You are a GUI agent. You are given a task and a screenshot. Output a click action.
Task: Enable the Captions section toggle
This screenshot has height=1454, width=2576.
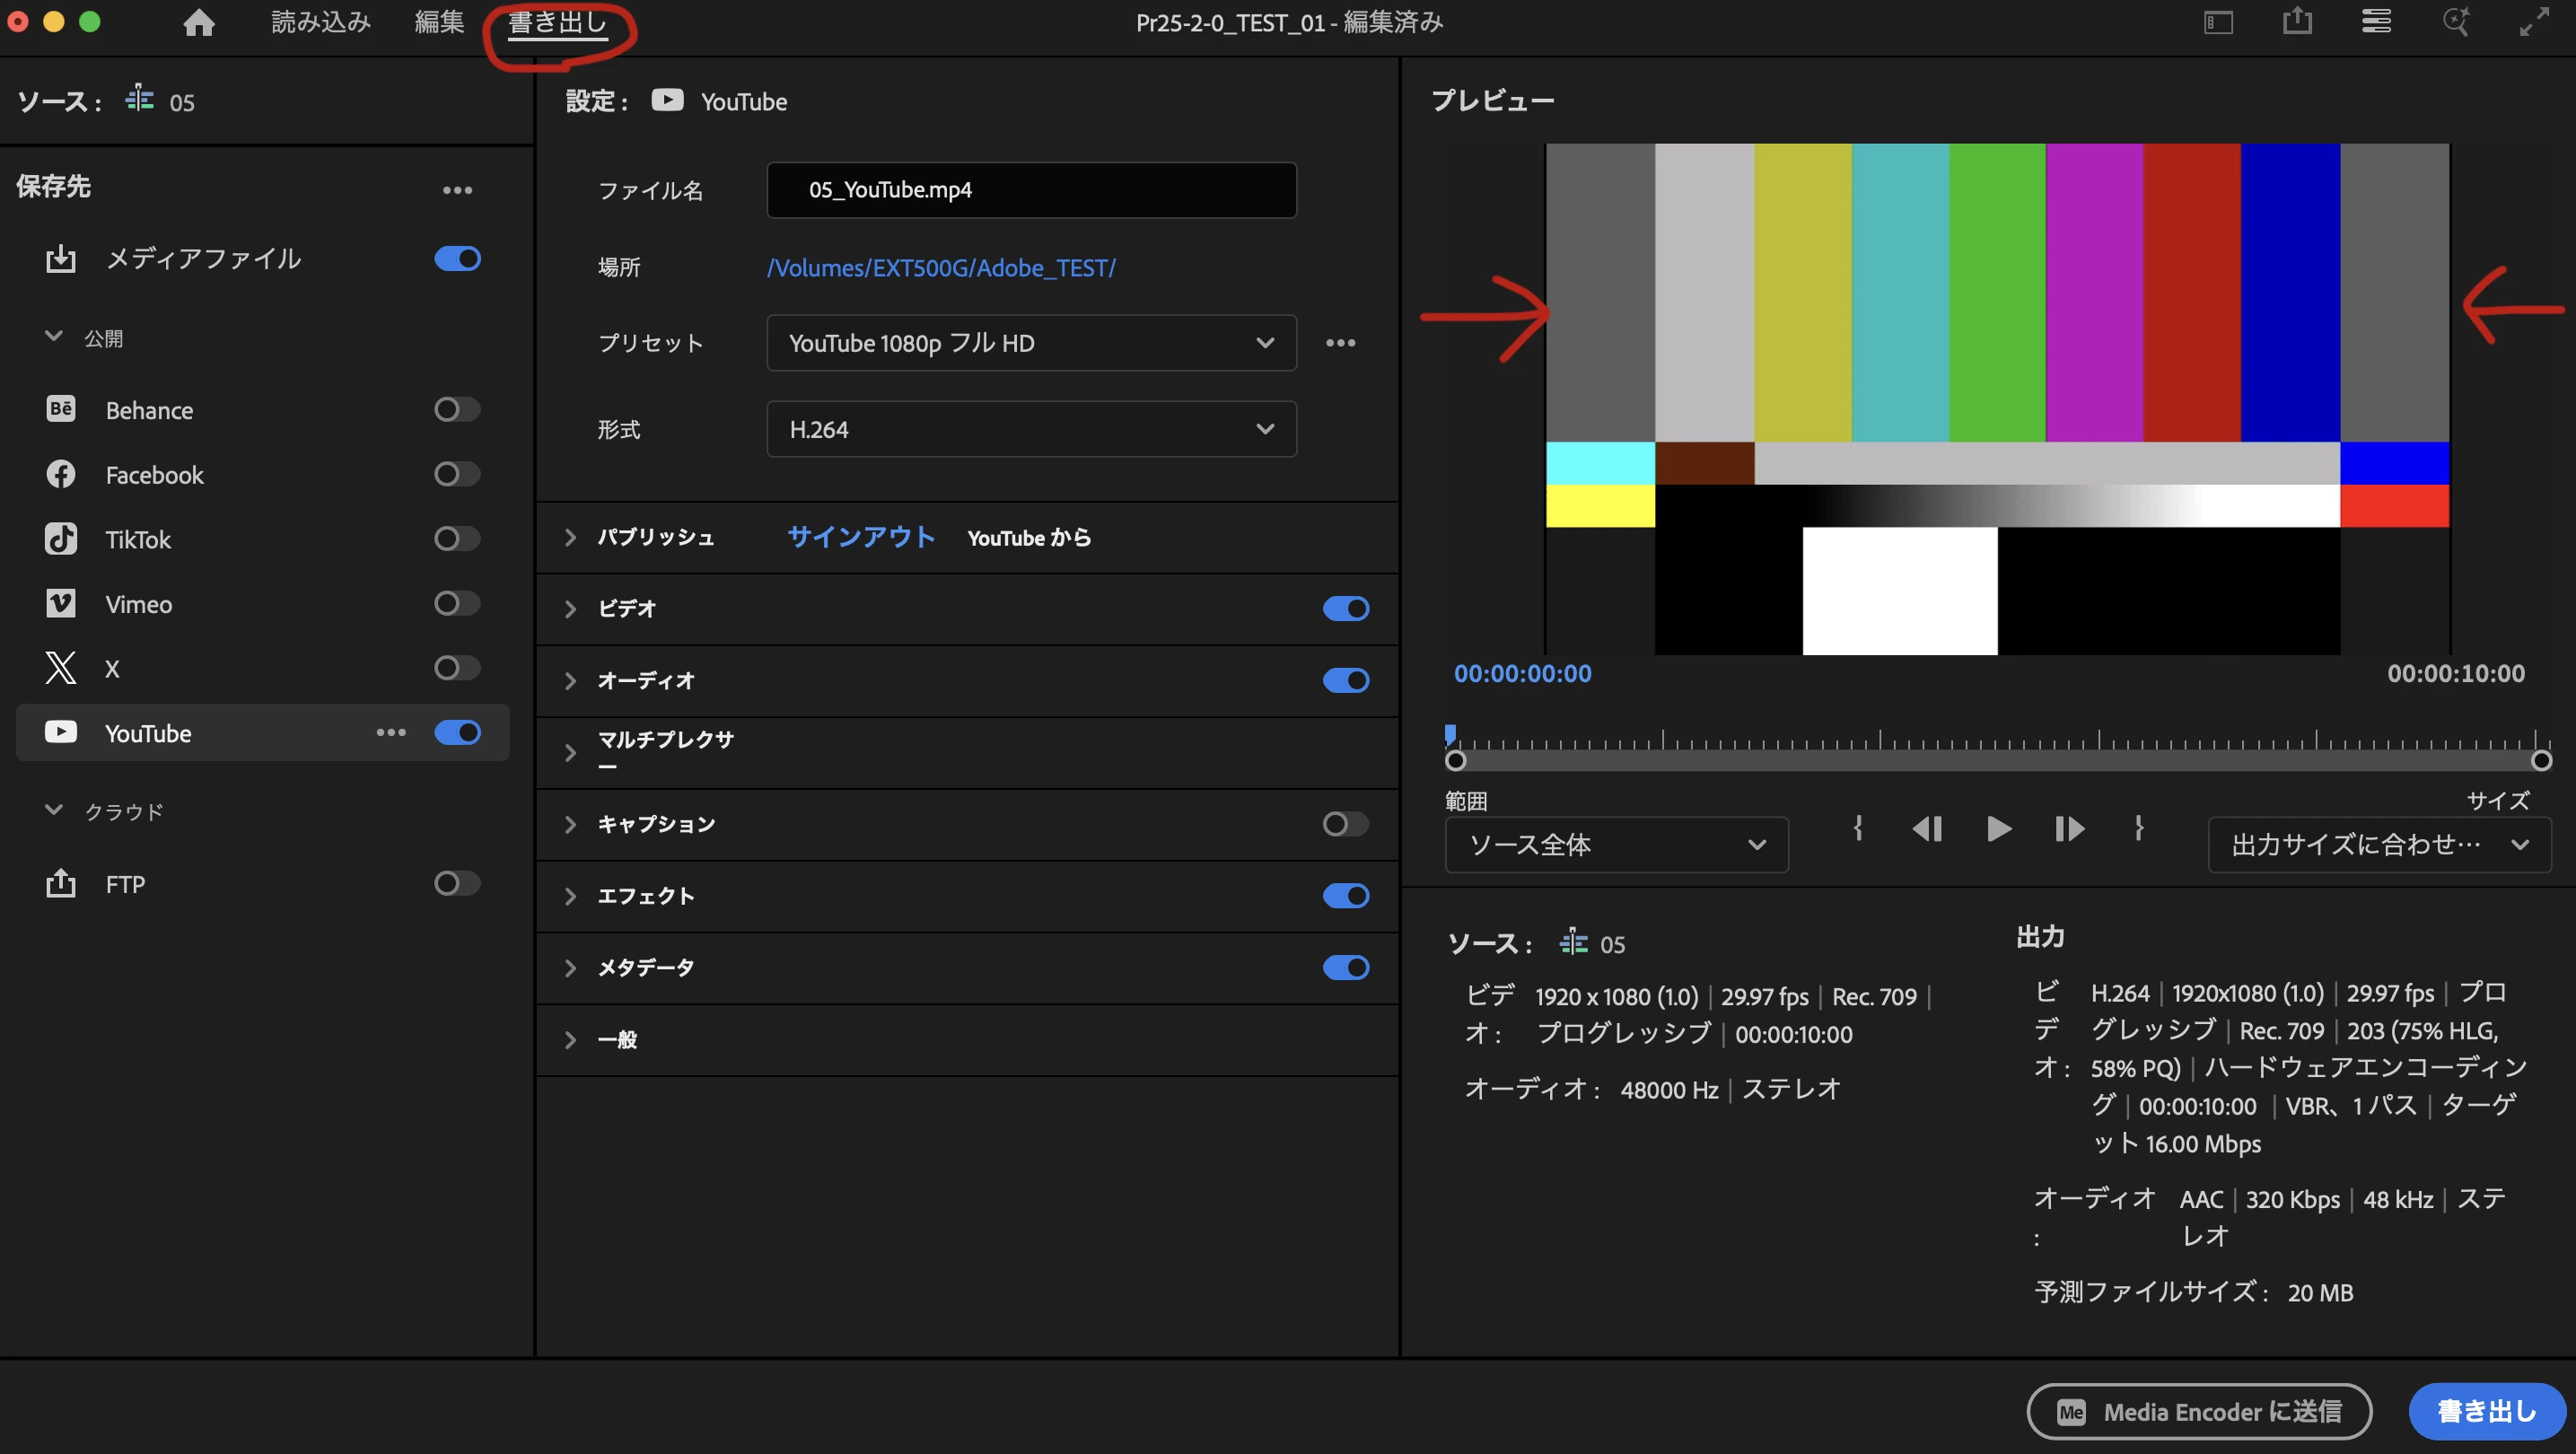pyautogui.click(x=1345, y=824)
